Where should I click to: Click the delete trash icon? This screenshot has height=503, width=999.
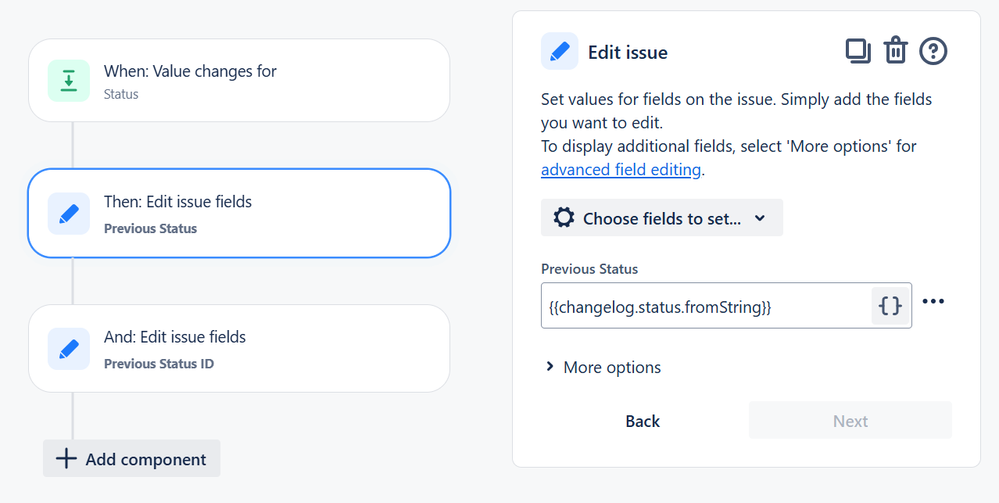coord(895,51)
